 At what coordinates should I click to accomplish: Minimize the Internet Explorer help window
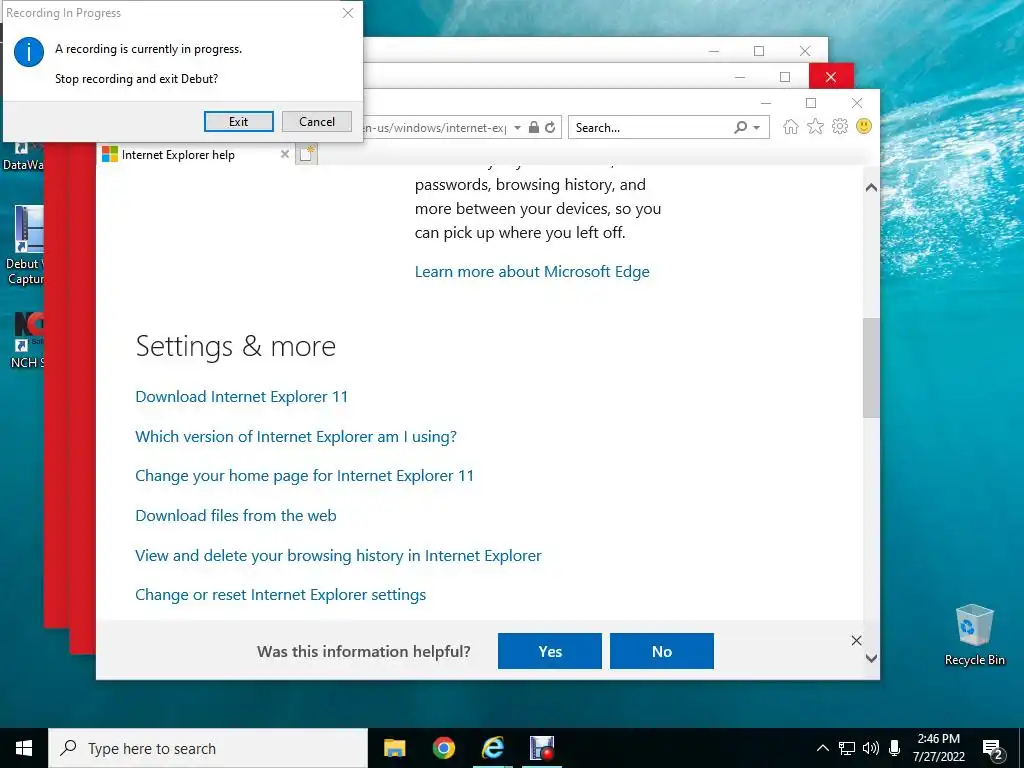(x=766, y=103)
